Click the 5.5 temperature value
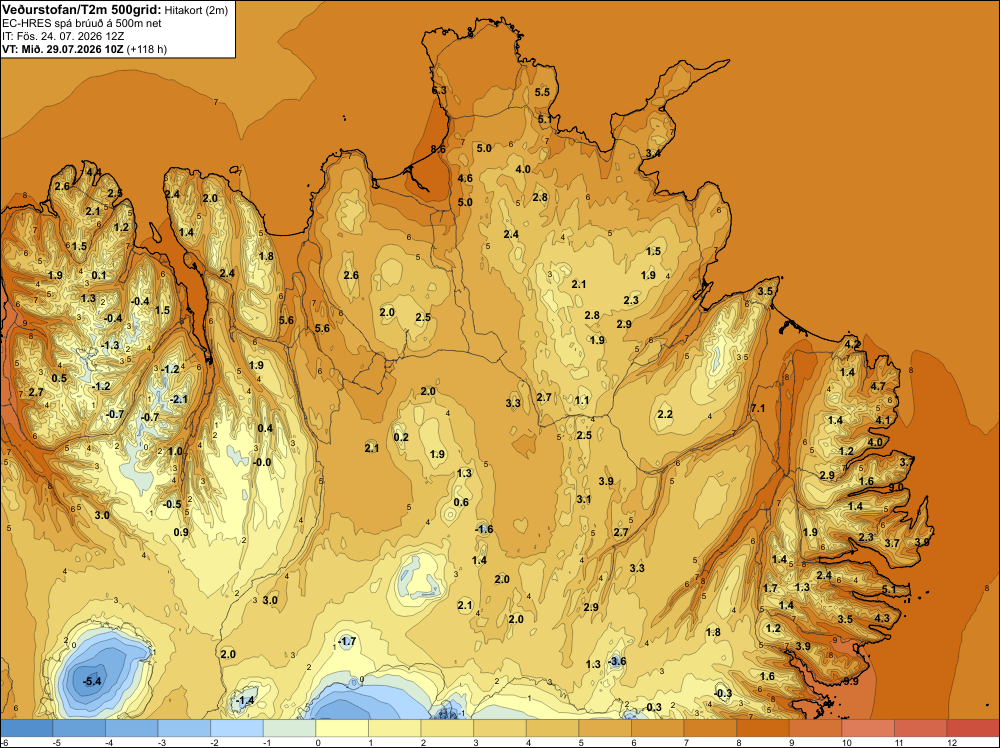 click(x=542, y=92)
